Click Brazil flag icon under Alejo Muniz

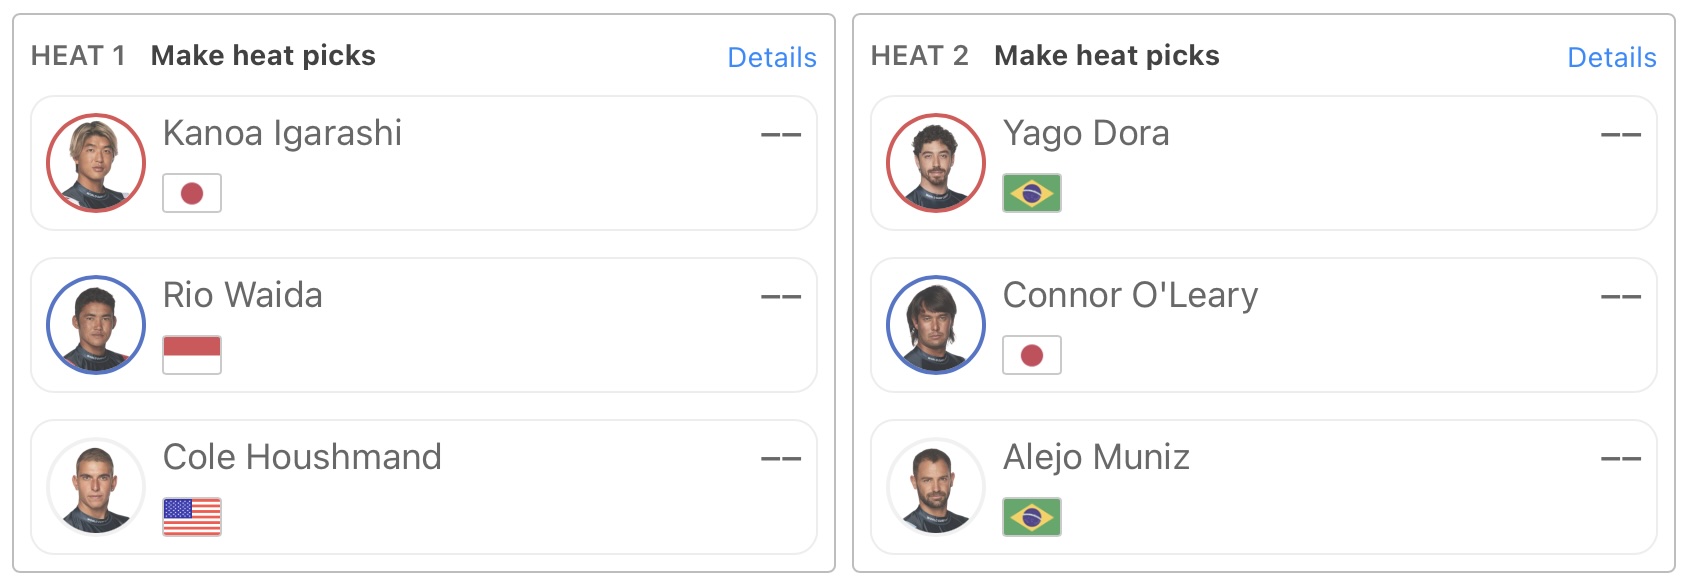point(1032,517)
